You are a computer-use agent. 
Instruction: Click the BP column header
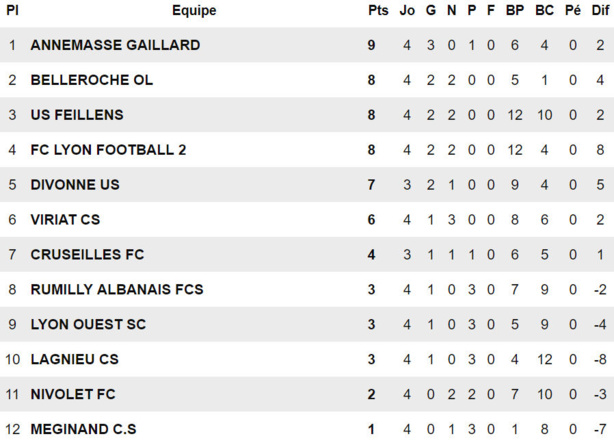(x=514, y=11)
